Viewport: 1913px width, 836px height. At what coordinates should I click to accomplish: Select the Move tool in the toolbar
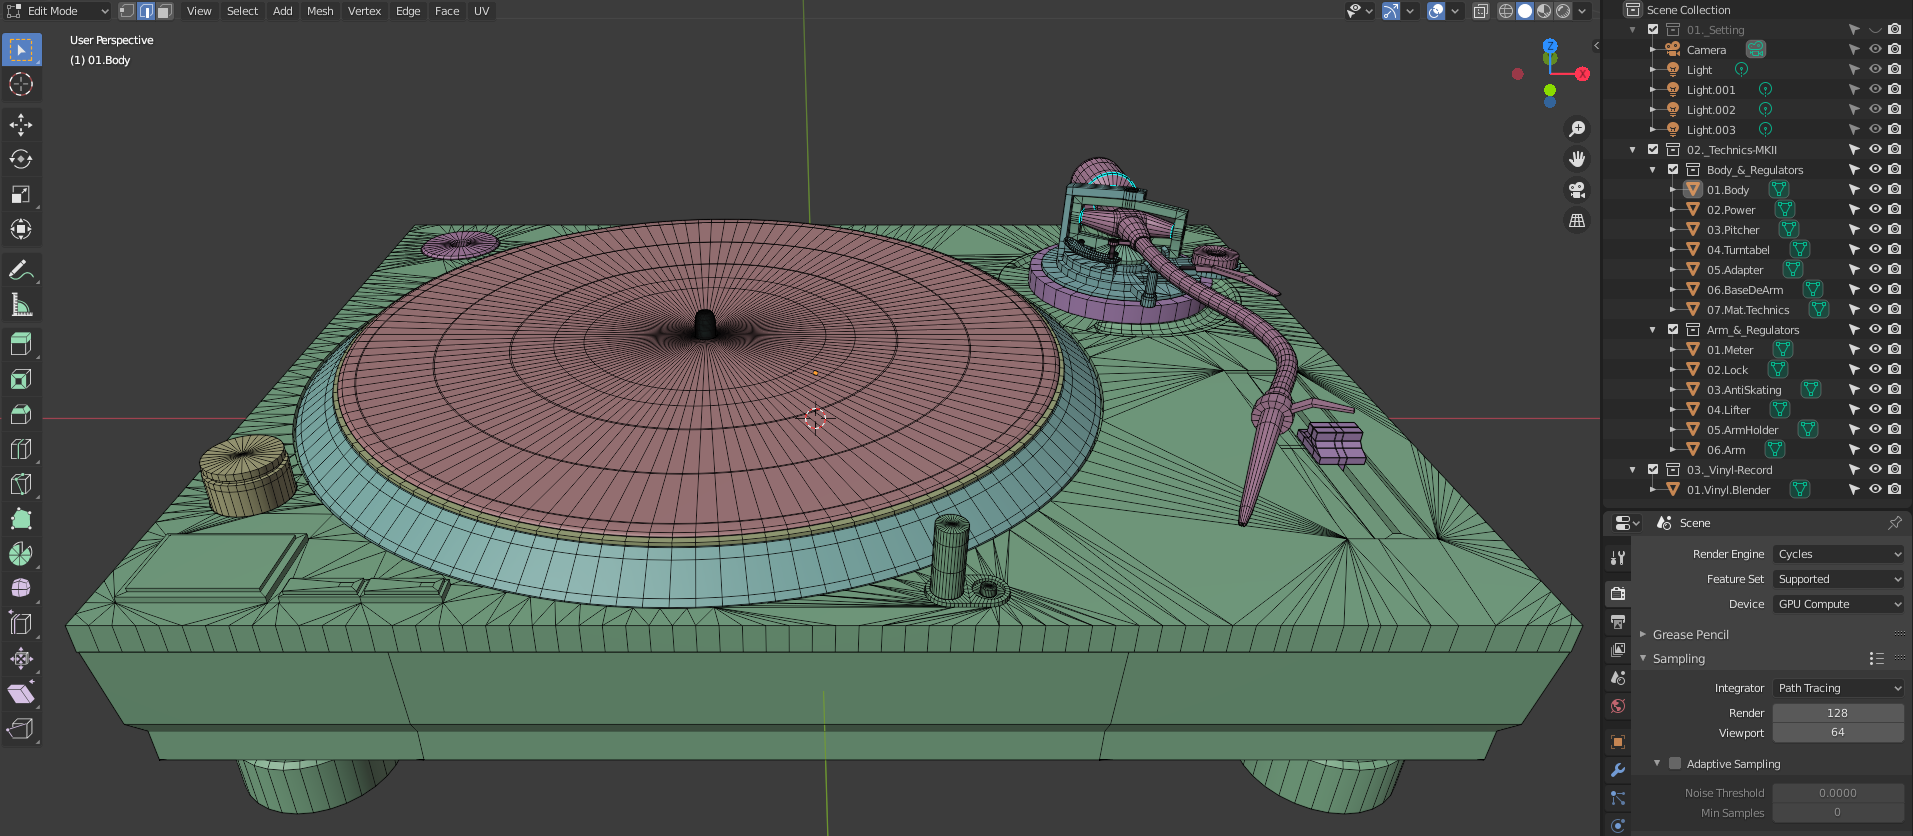(x=21, y=125)
